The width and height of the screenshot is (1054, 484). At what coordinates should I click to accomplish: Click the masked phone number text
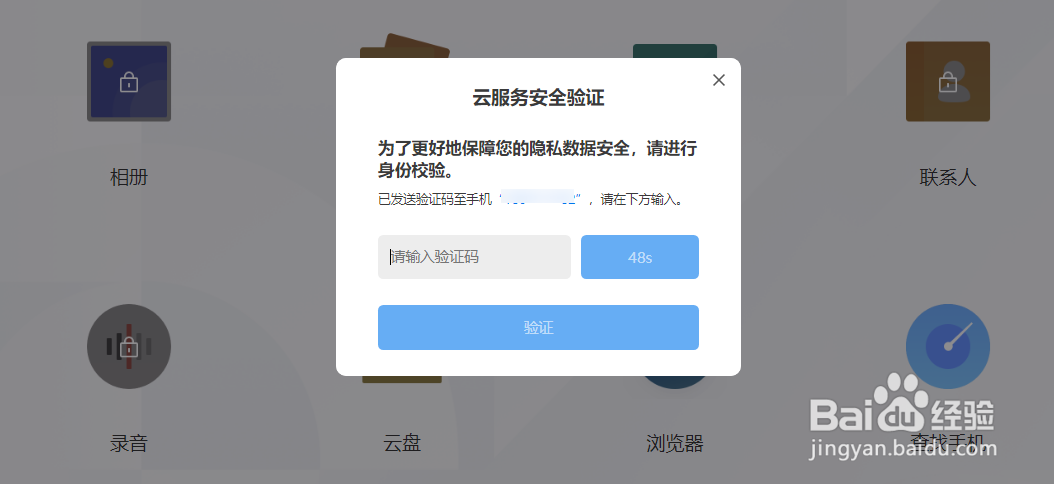click(541, 200)
